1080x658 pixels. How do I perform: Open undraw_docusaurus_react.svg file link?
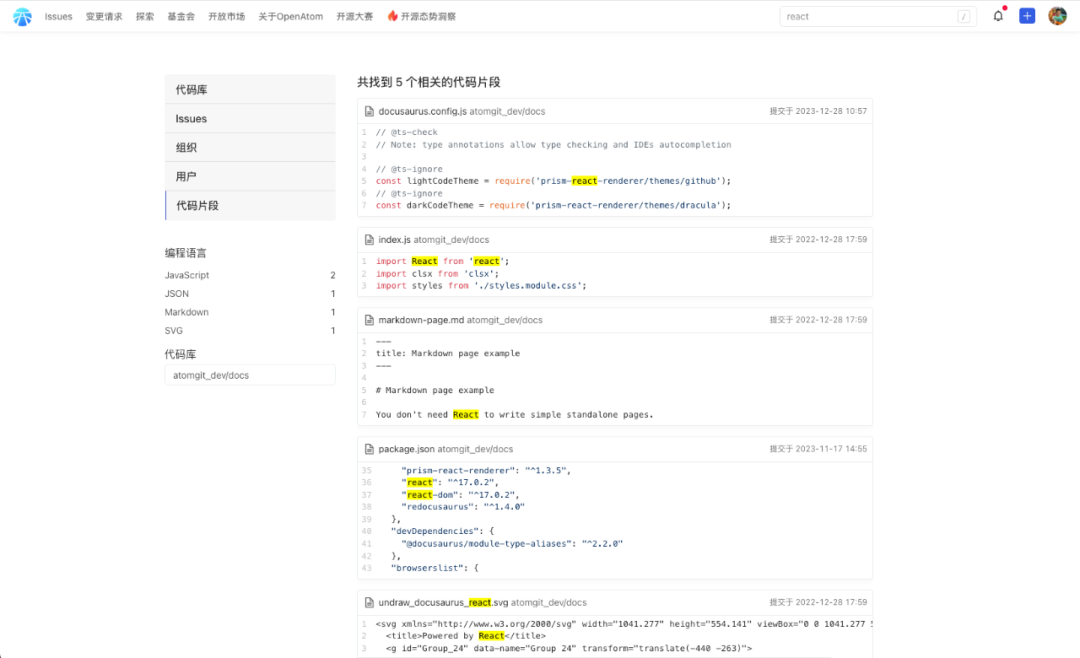click(443, 602)
